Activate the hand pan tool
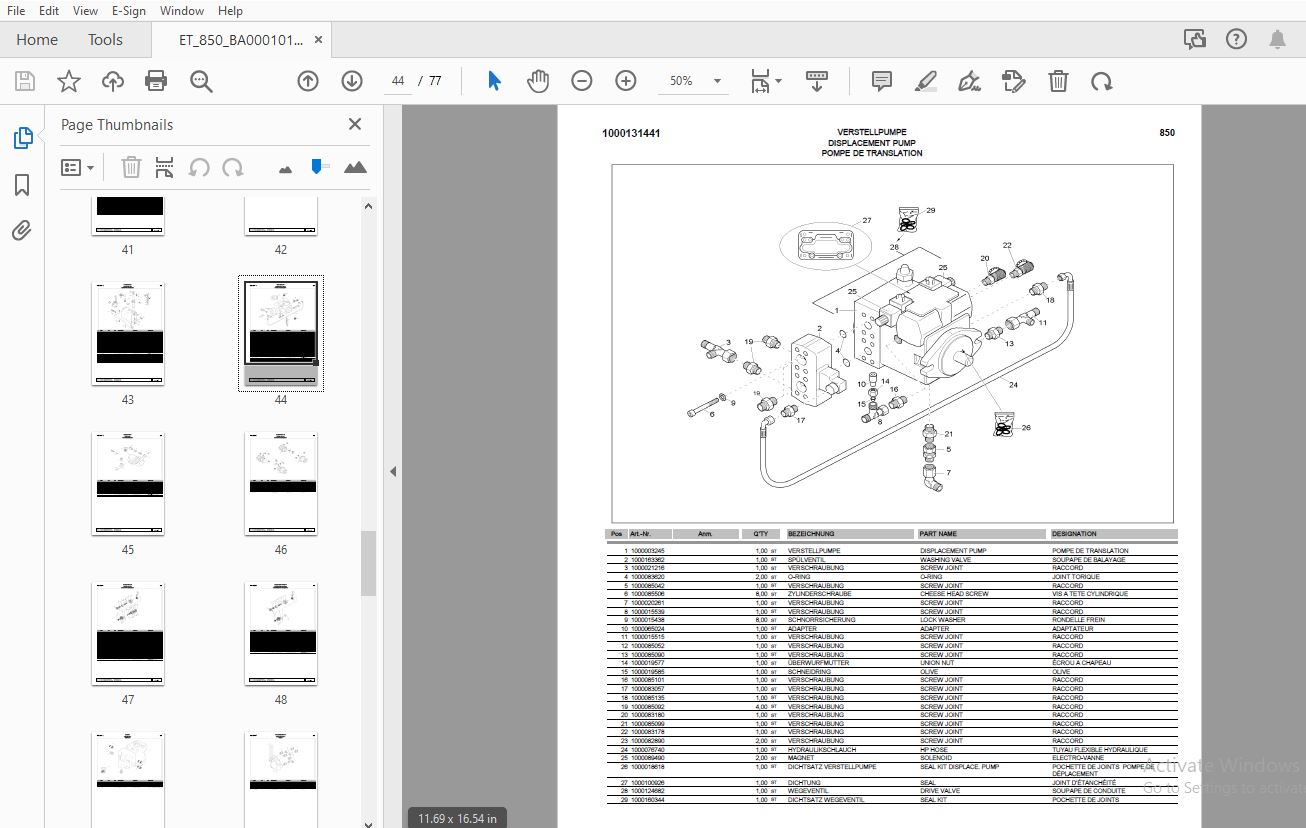 (538, 81)
